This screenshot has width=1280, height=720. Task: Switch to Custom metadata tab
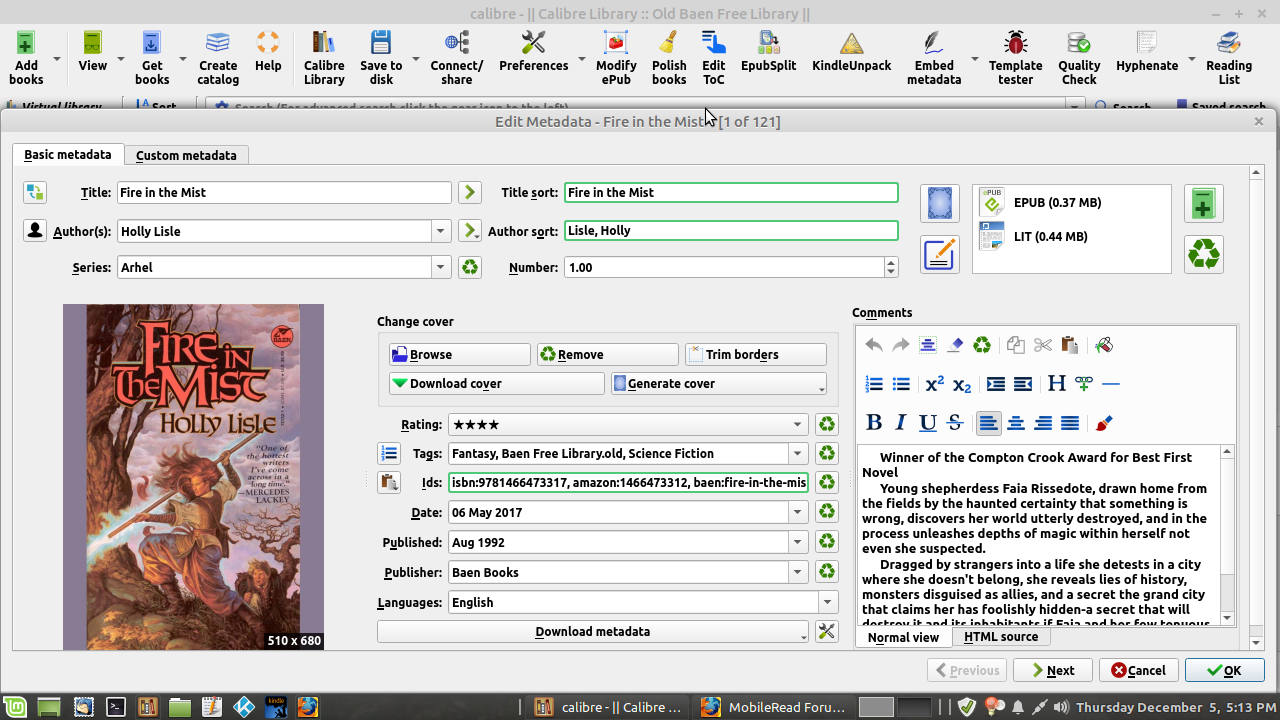[186, 155]
